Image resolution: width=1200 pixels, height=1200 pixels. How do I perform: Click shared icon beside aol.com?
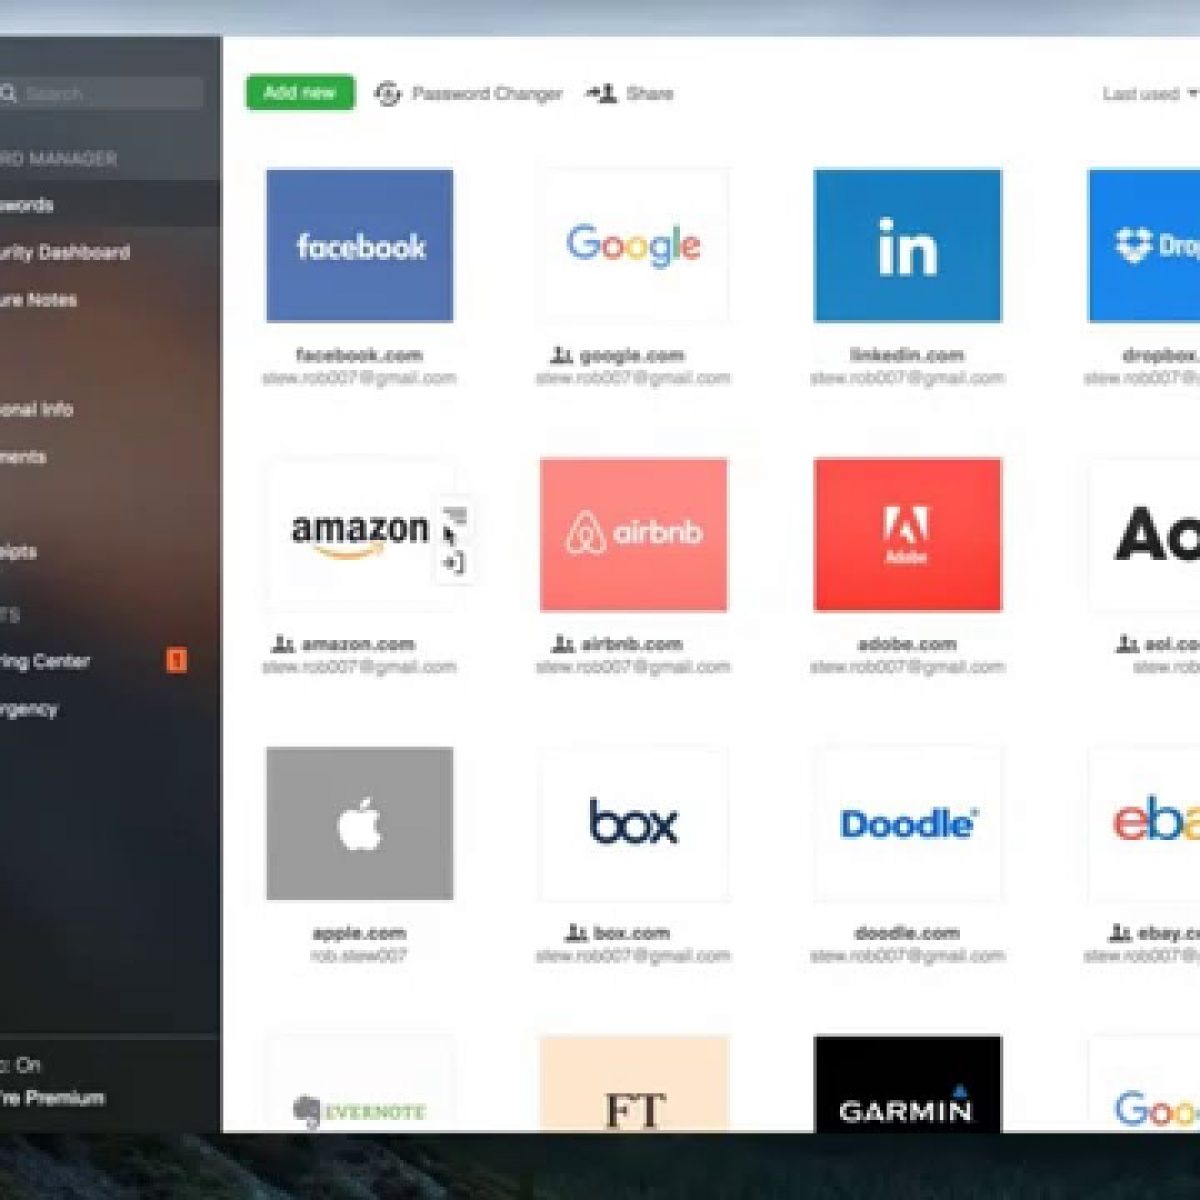(x=1126, y=644)
